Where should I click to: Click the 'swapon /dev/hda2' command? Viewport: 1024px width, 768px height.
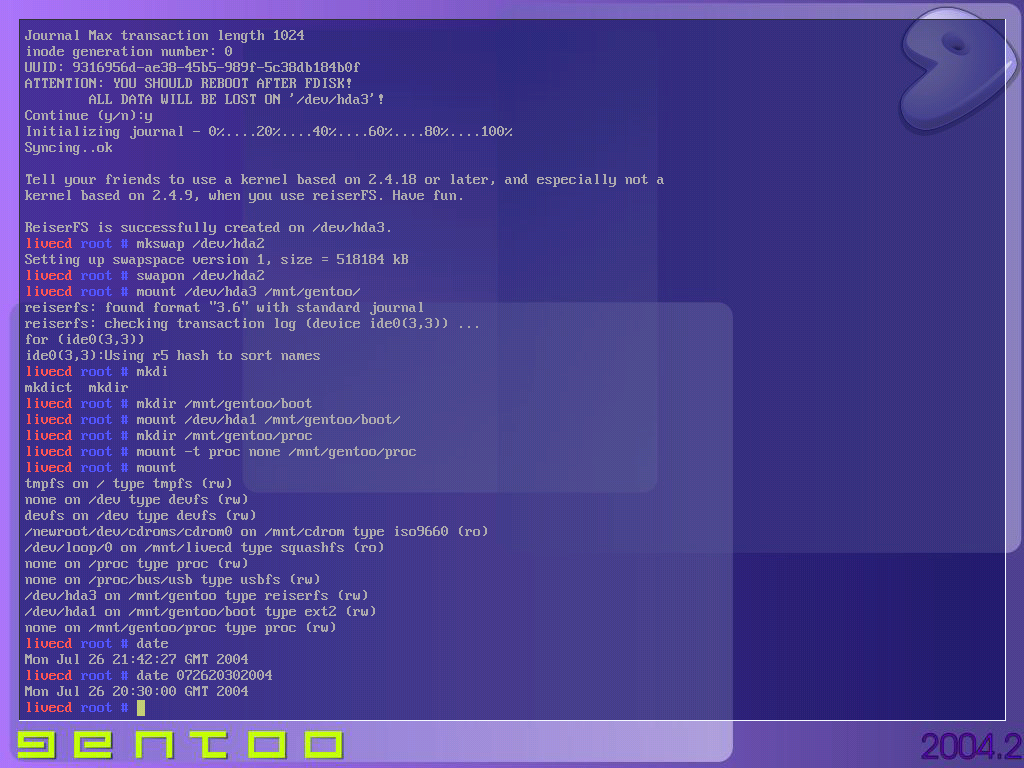pos(200,276)
